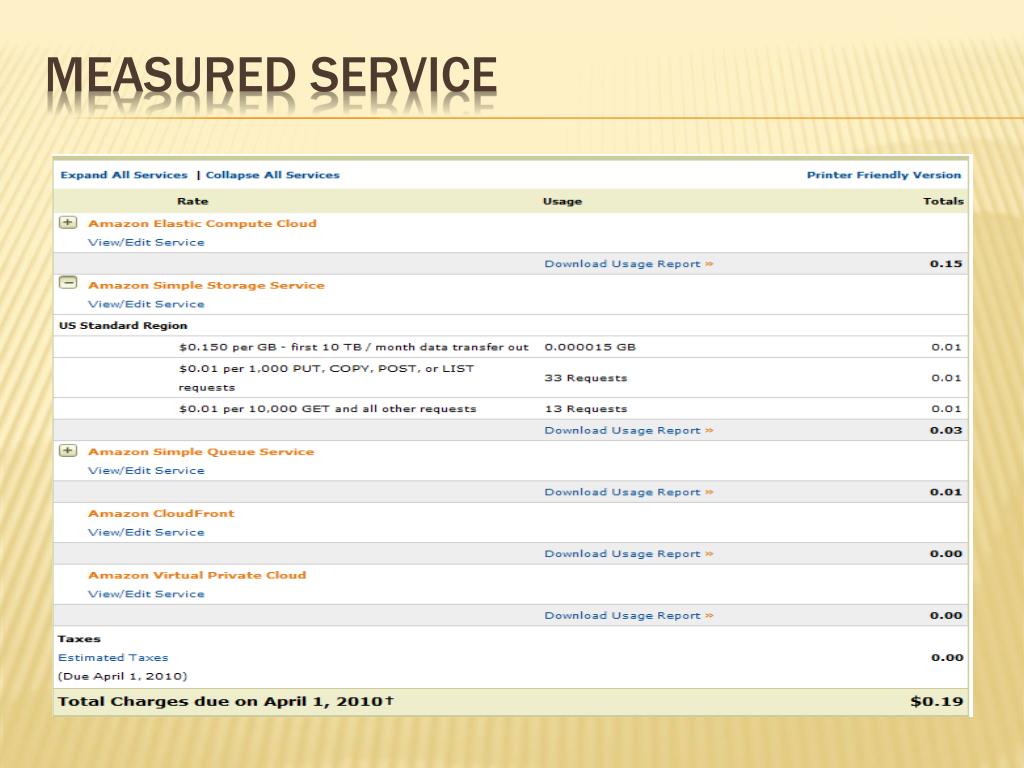1024x768 pixels.
Task: Select the Usage column header
Action: point(562,201)
